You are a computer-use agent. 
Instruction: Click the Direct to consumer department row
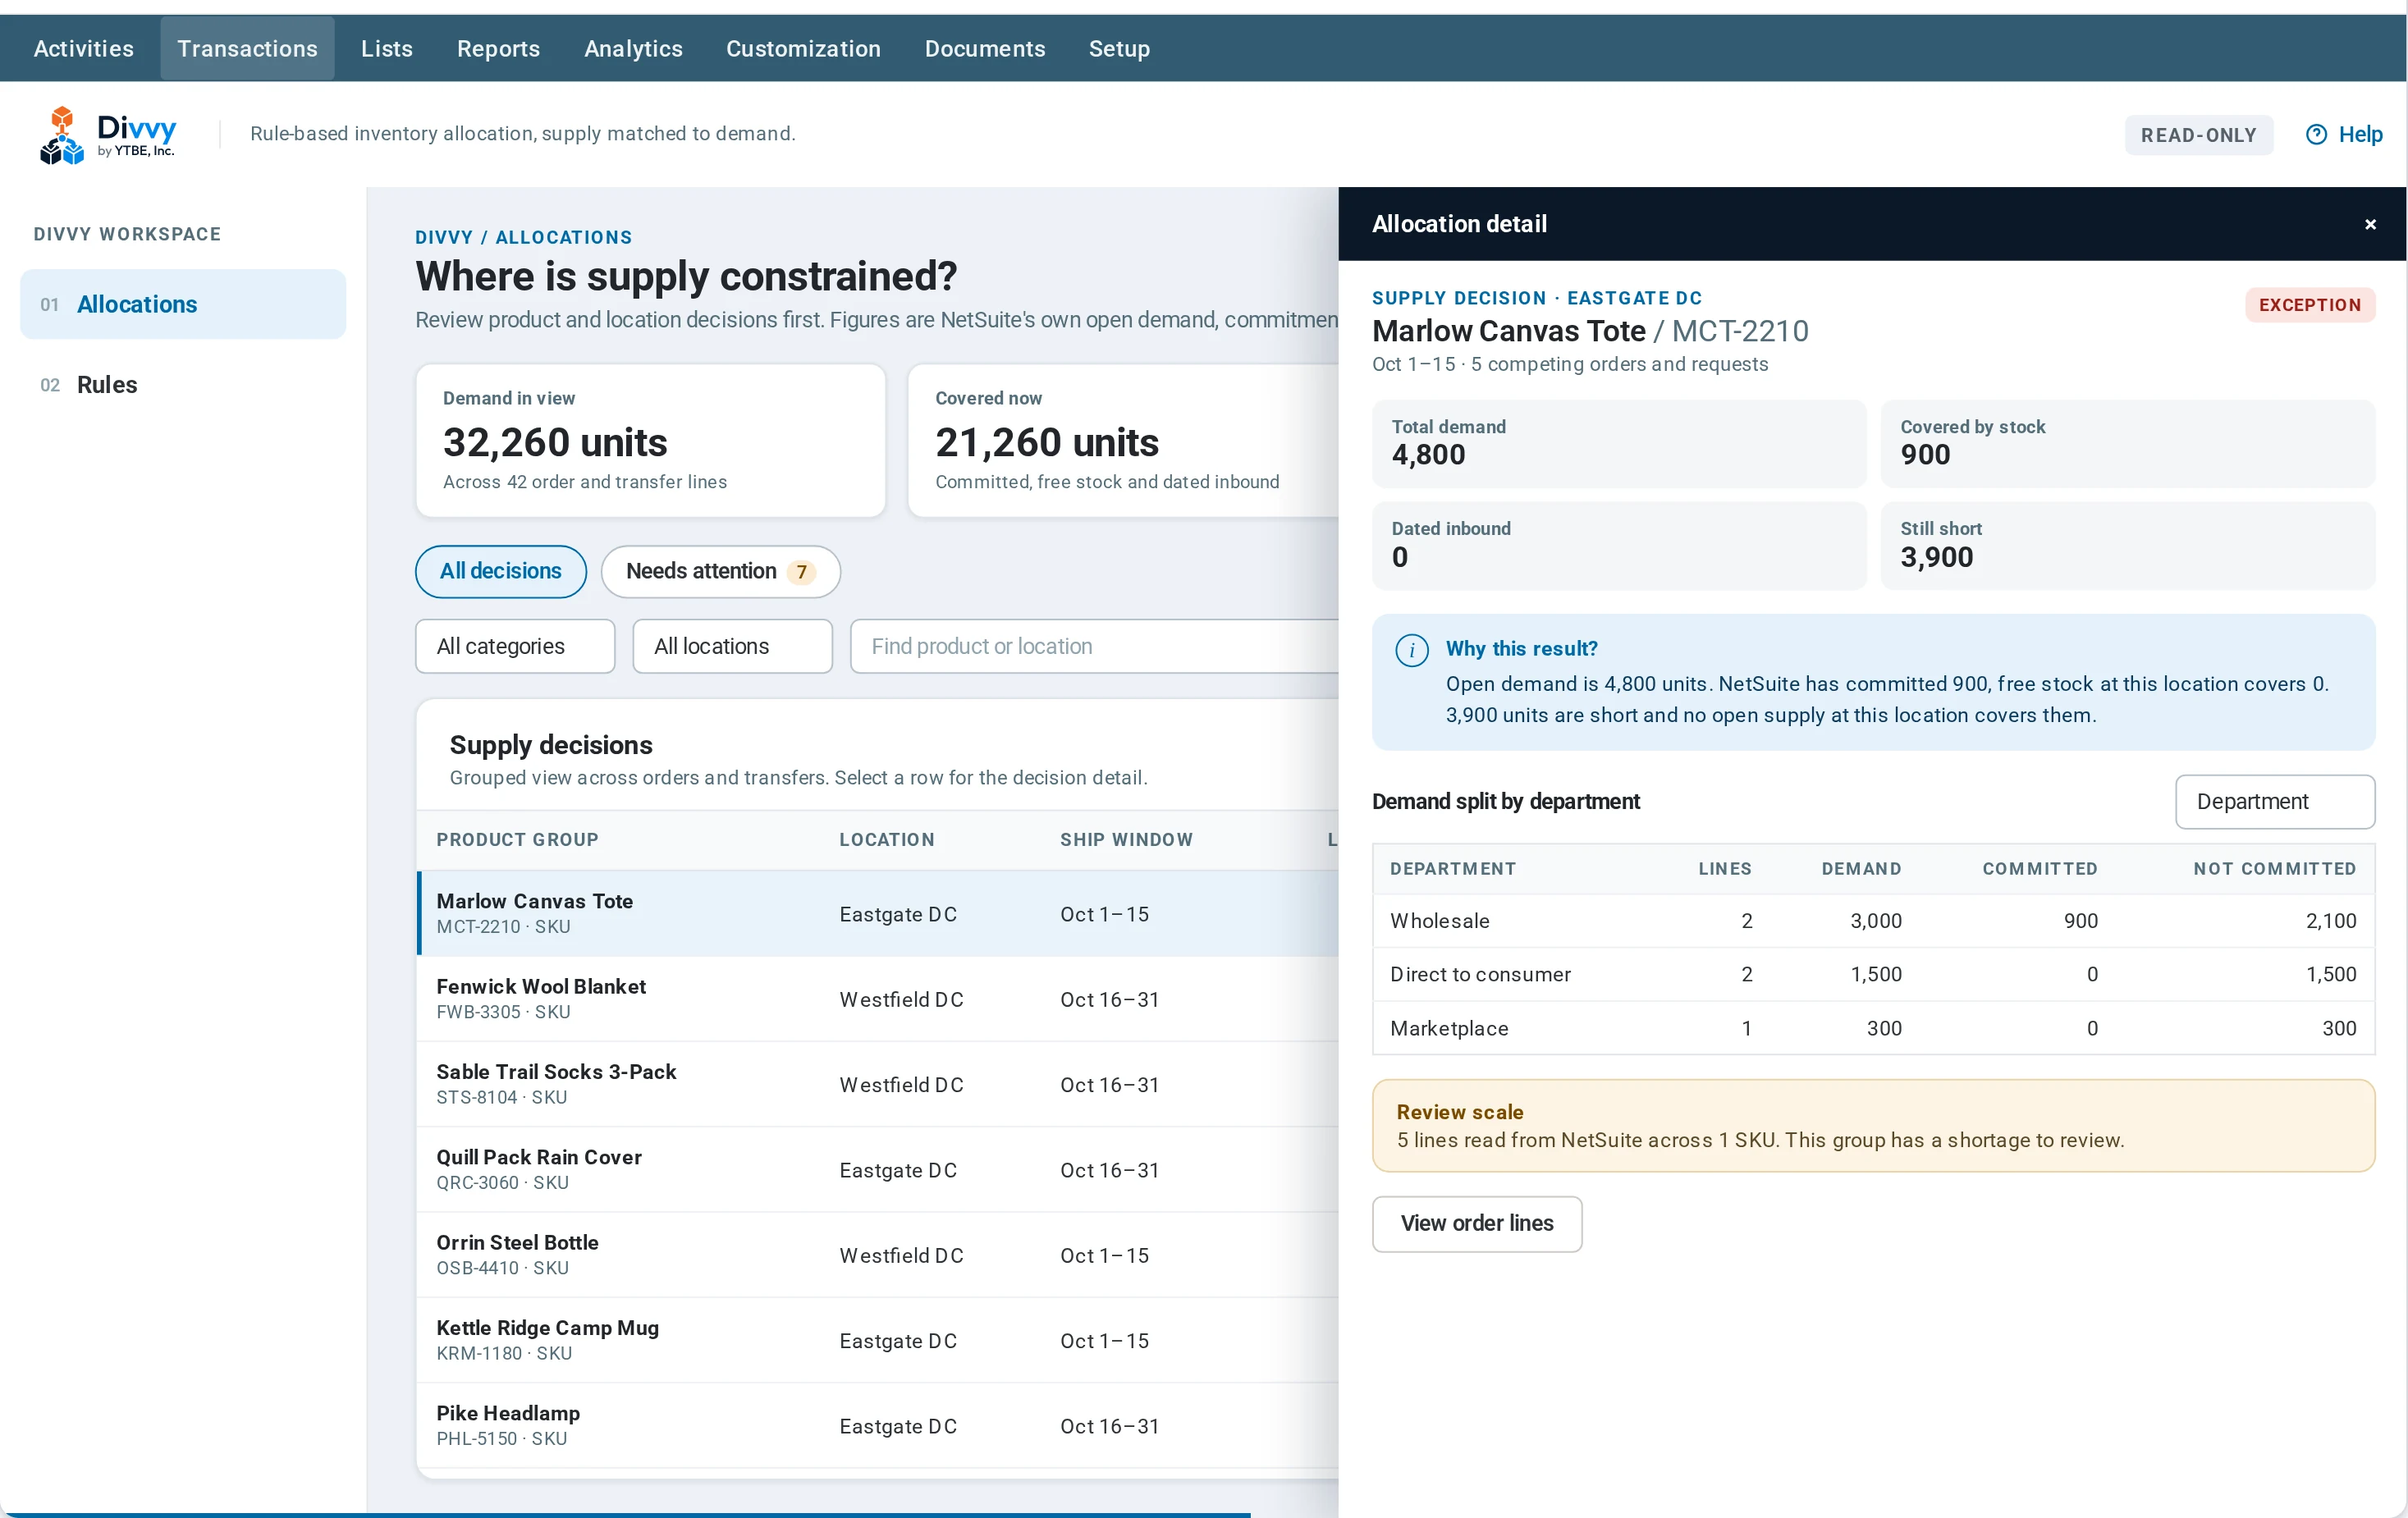click(x=1873, y=974)
